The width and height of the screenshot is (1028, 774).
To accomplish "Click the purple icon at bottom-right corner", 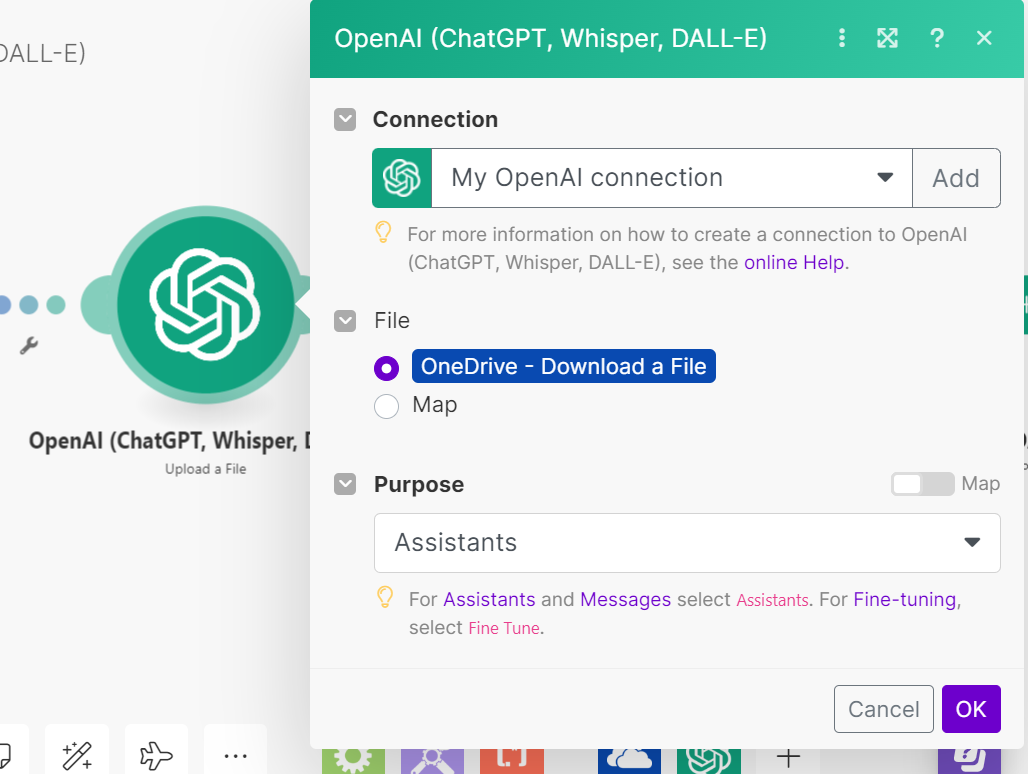I will point(969,760).
